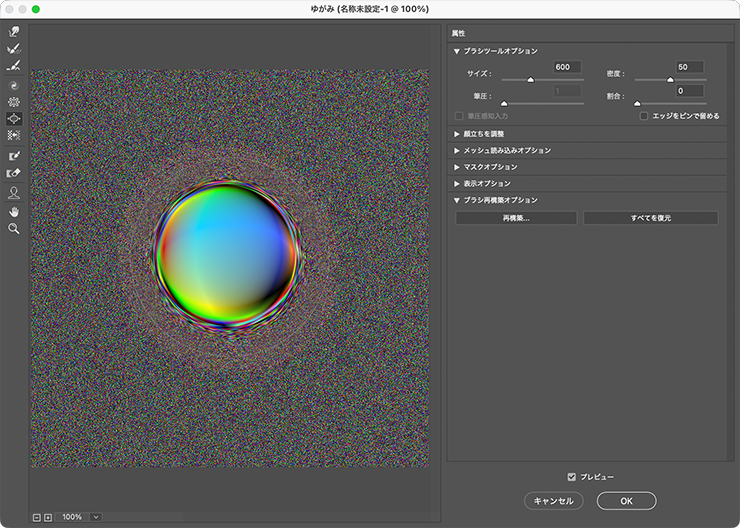This screenshot has width=740, height=528.
Task: Click the green macOS fullscreen button
Action: 35,9
